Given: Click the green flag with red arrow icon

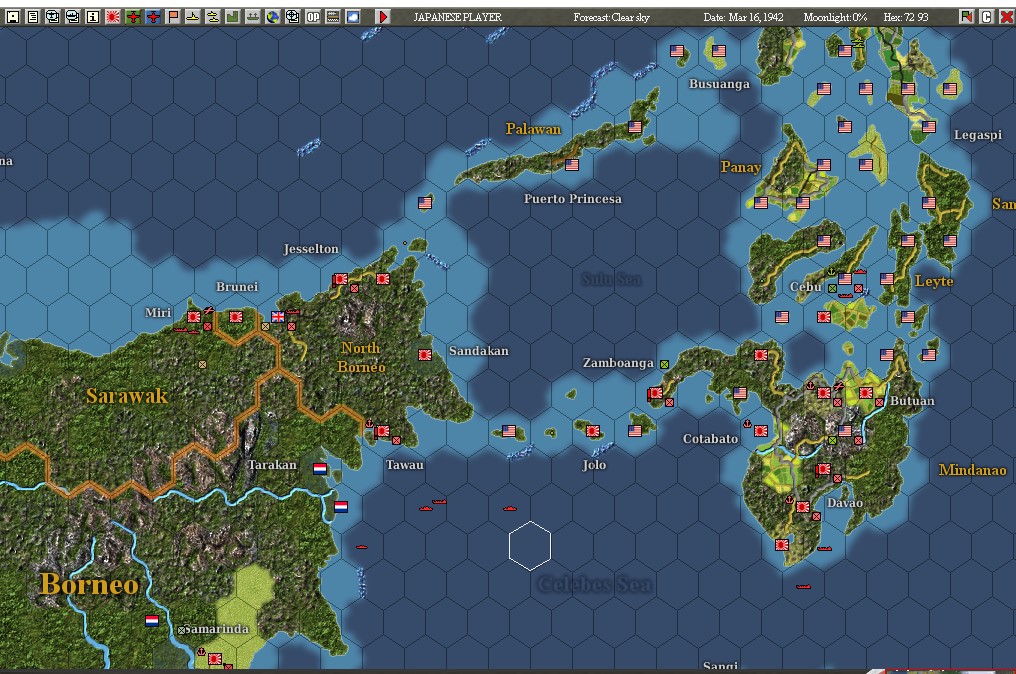Looking at the screenshot, I should (966, 17).
